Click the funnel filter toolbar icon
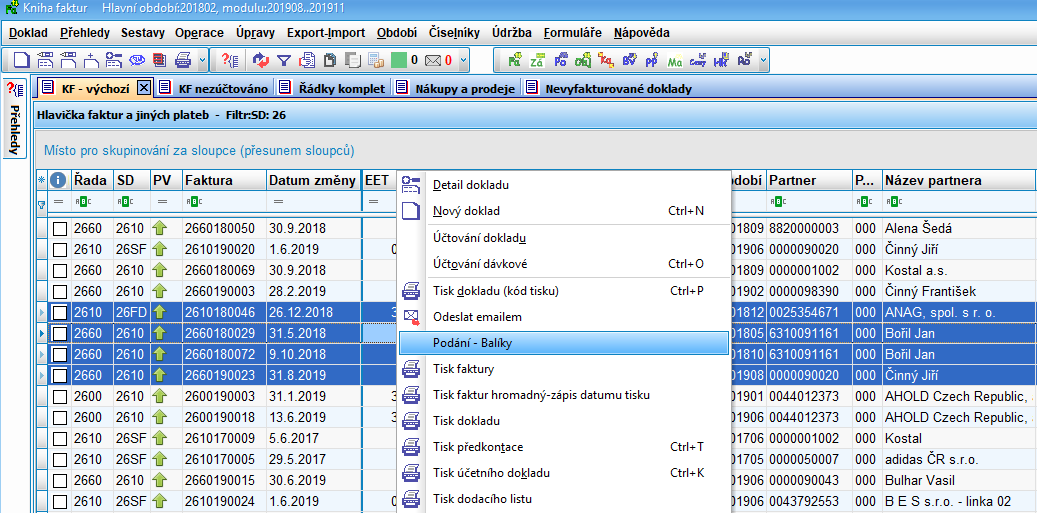This screenshot has width=1037, height=513. (284, 60)
